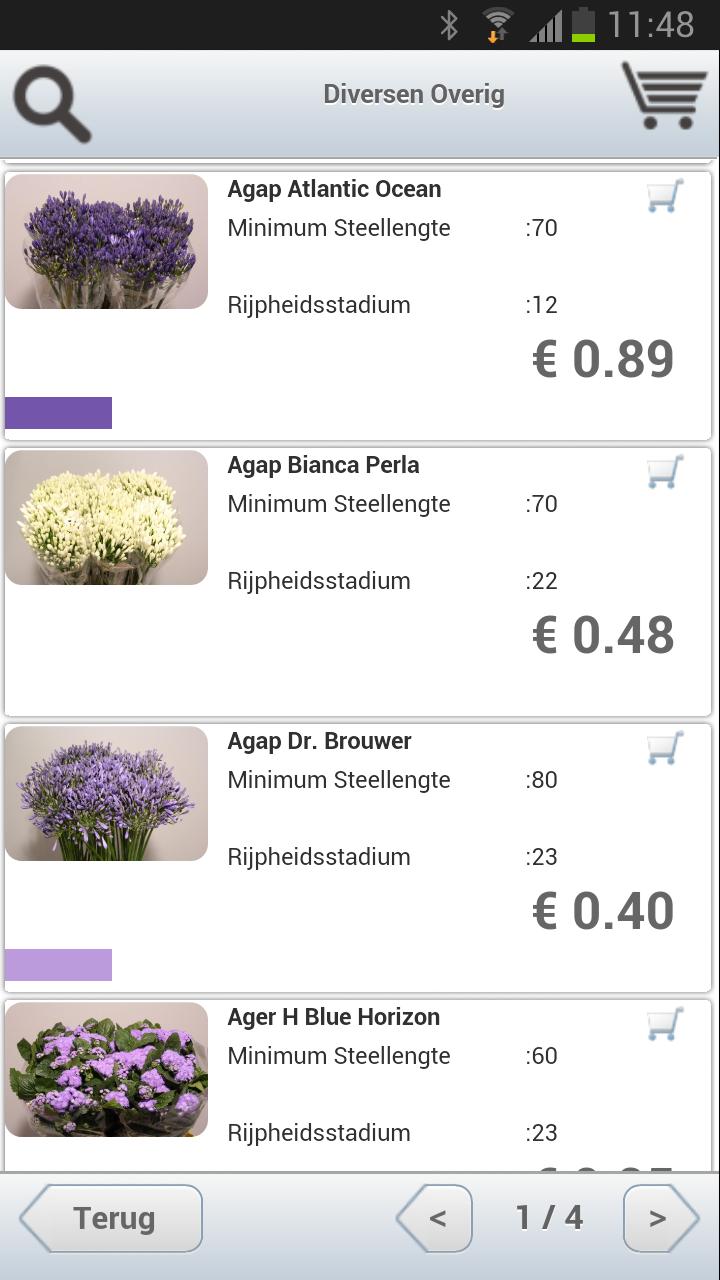Viewport: 720px width, 1280px height.
Task: Add Agap Dr. Brouwer to cart
Action: (x=665, y=748)
